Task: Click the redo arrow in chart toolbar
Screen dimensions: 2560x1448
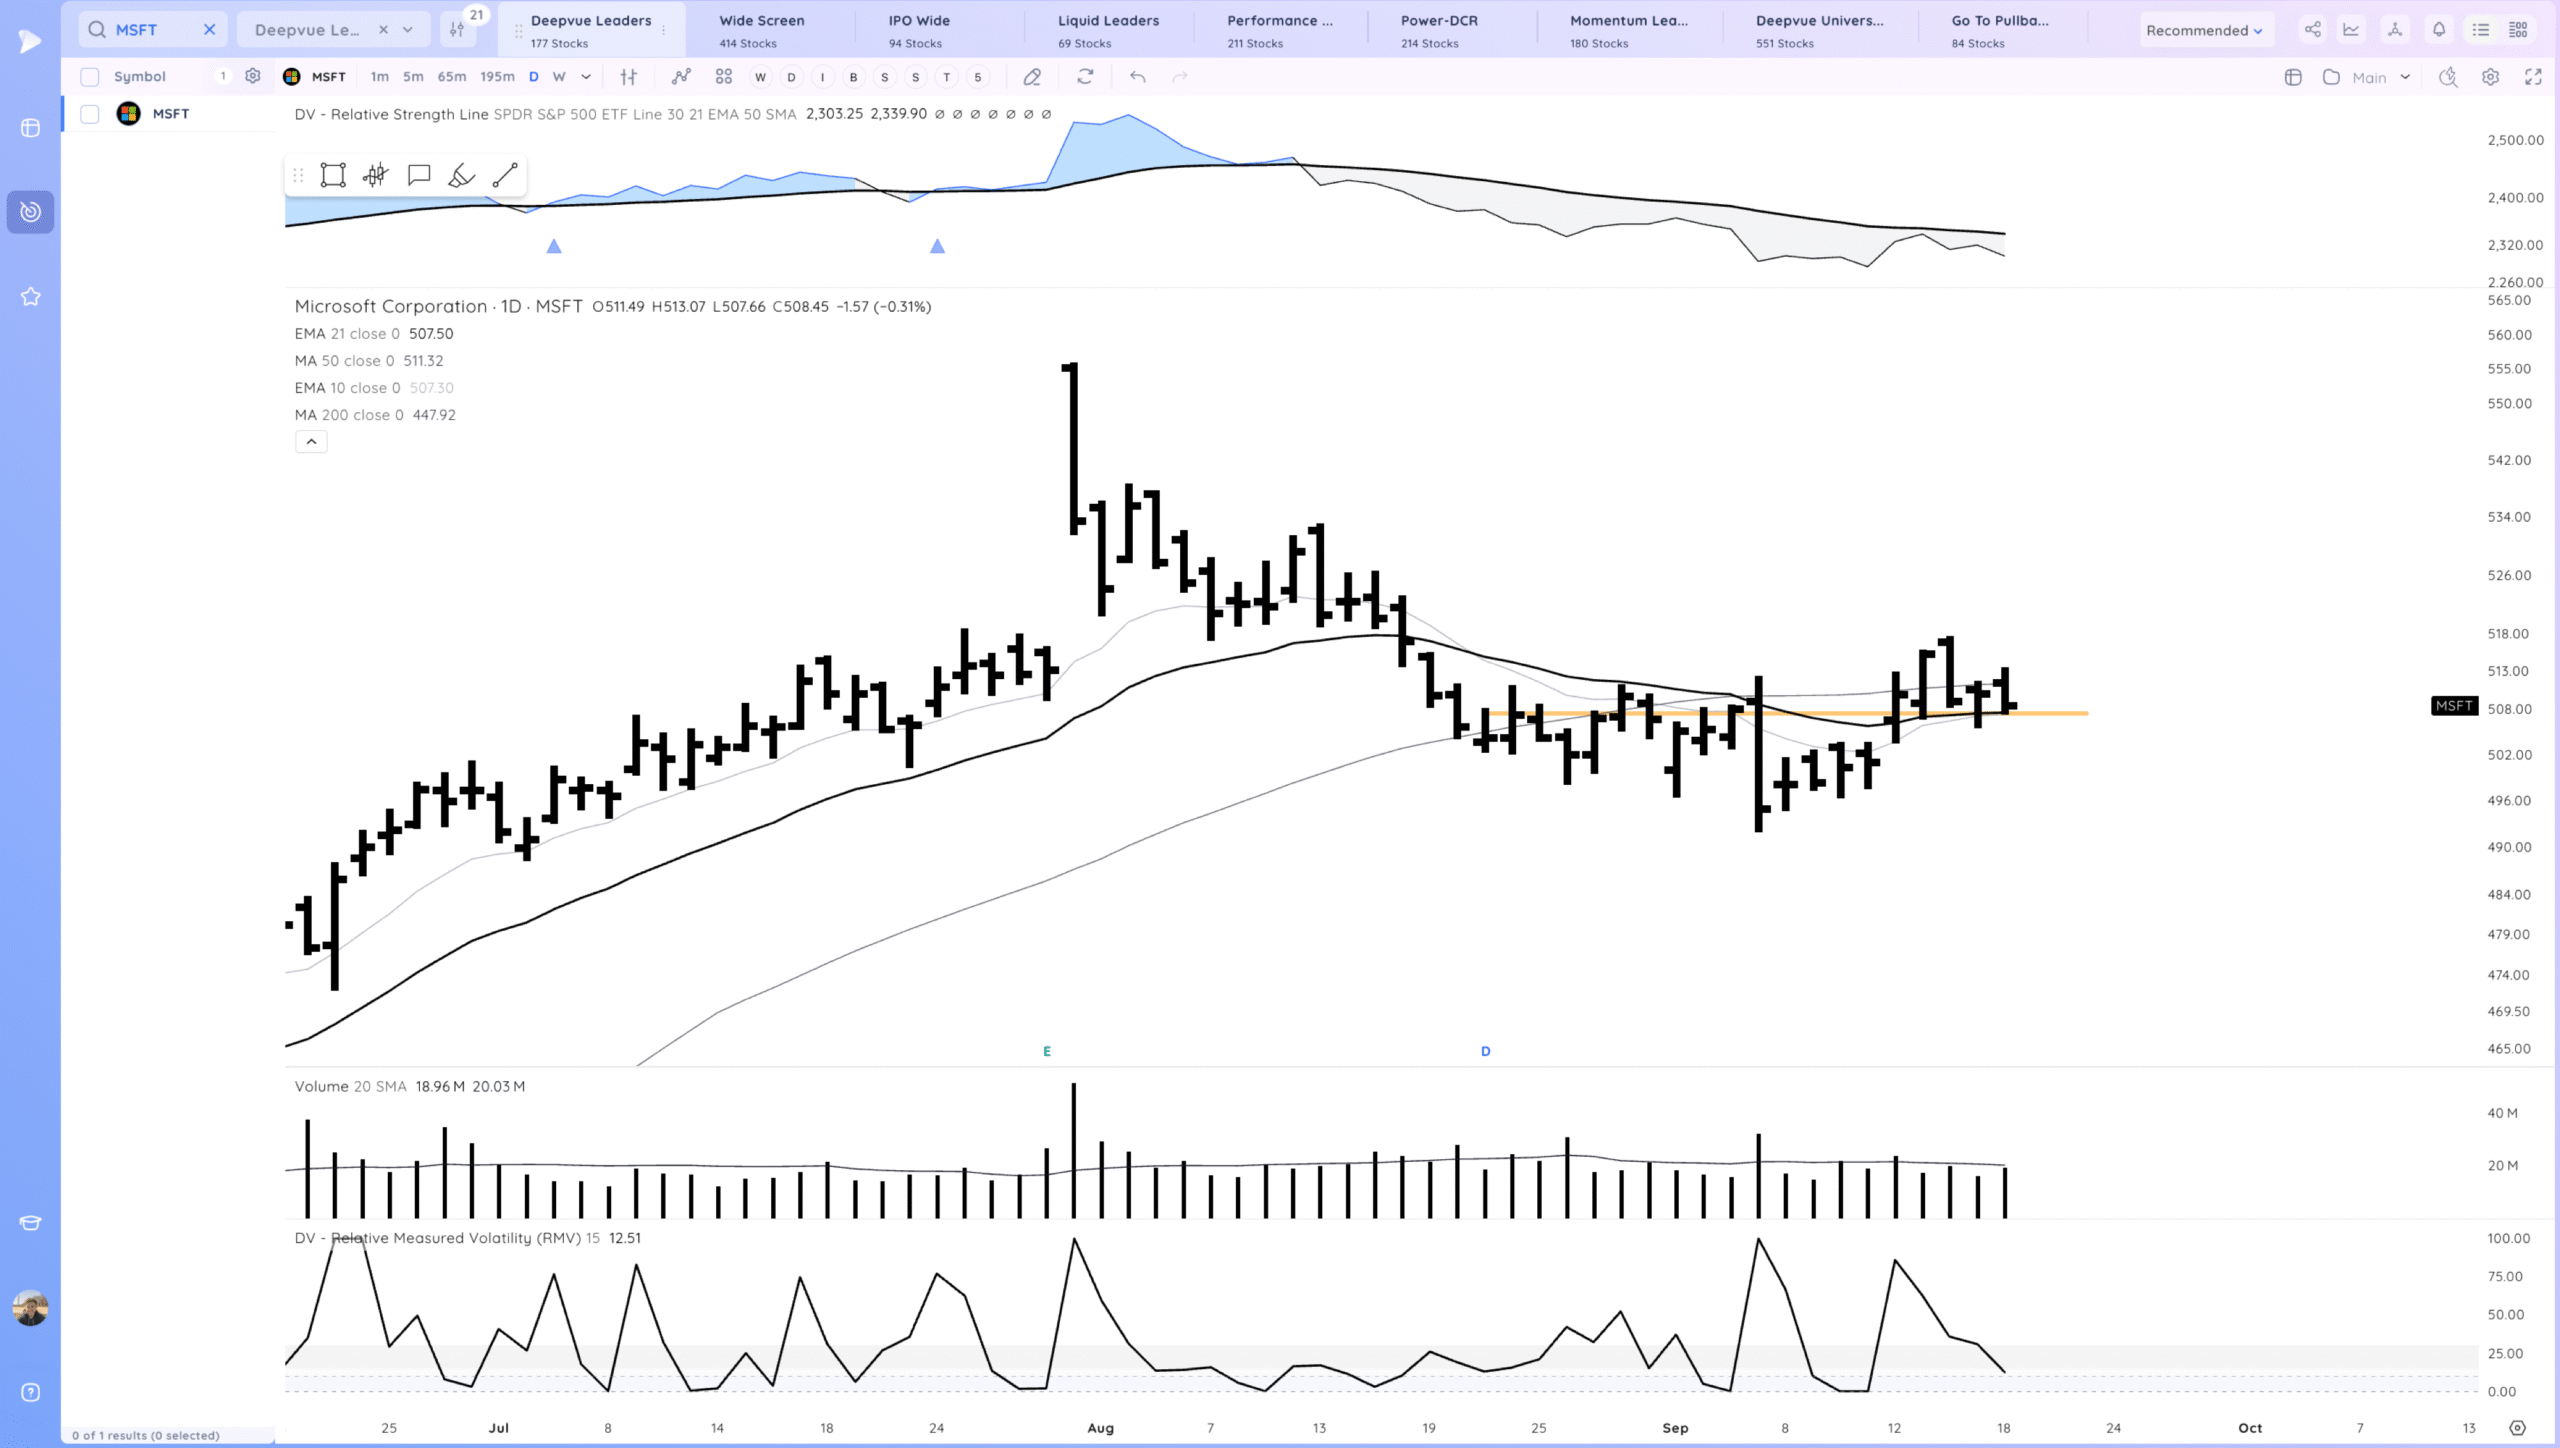Action: [x=1180, y=77]
